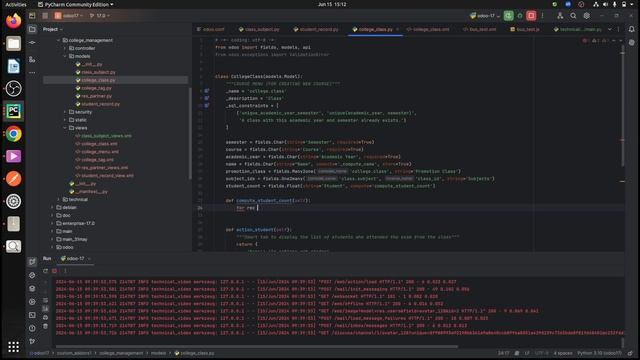640x360 pixels.
Task: Open the Git tool window icon
Action: tap(32, 341)
